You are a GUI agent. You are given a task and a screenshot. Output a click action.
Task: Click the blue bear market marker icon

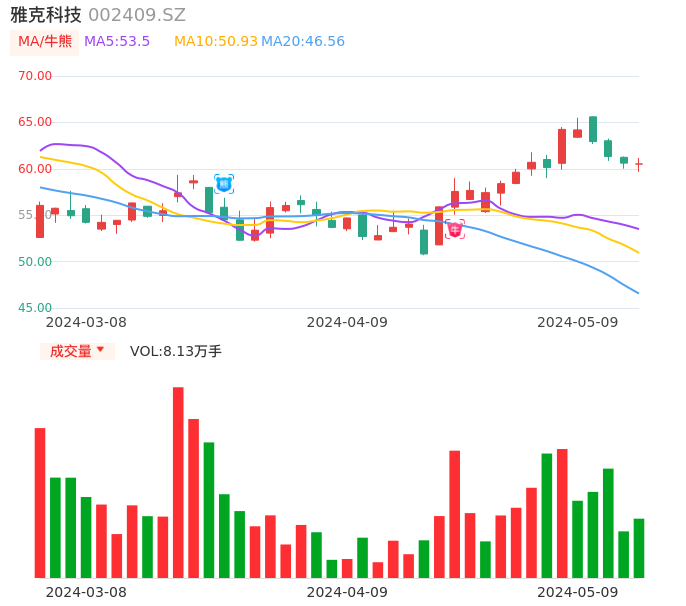(224, 184)
